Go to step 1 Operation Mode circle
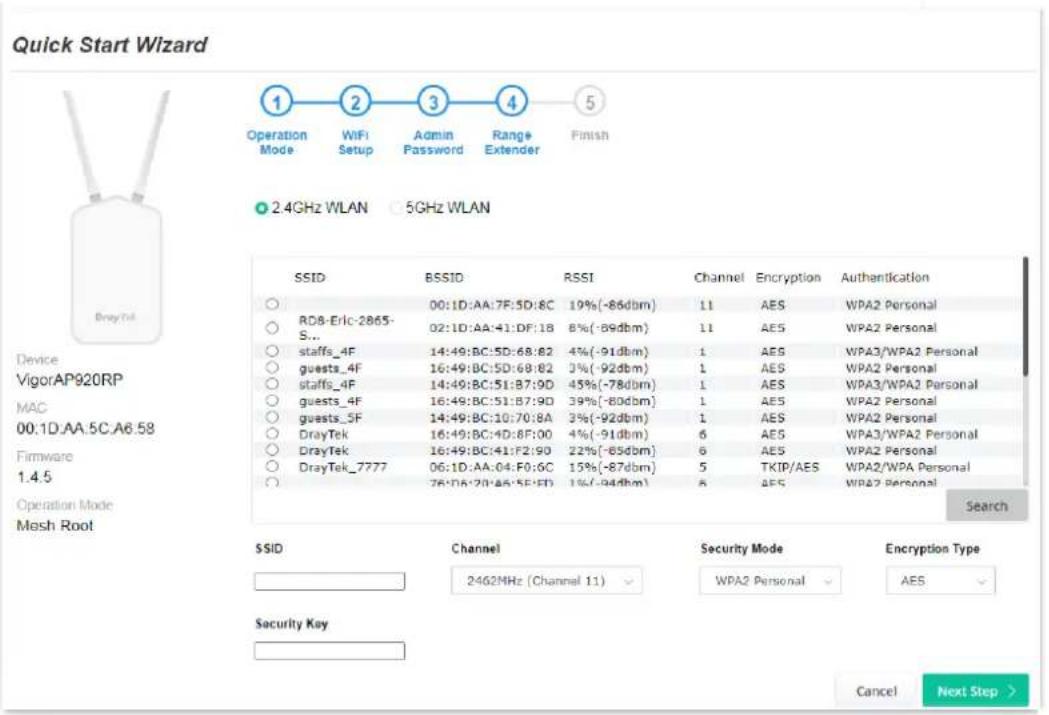The width and height of the screenshot is (1049, 715). [276, 102]
